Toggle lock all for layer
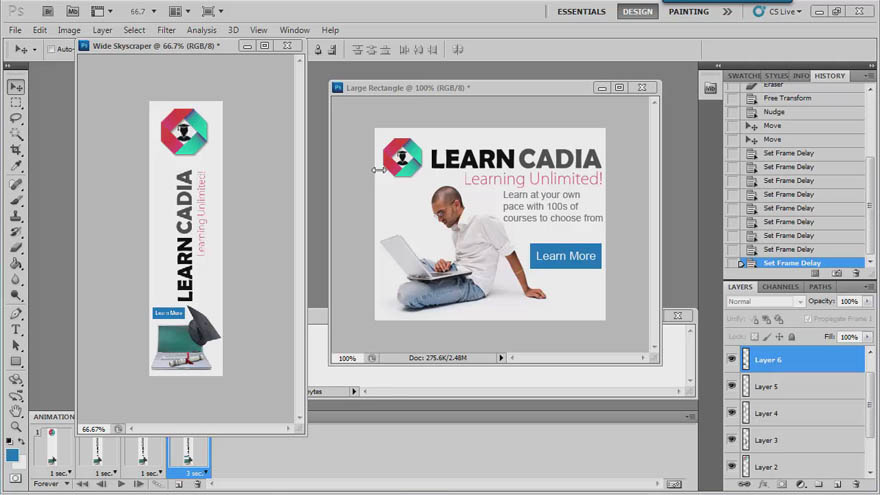 (x=791, y=337)
